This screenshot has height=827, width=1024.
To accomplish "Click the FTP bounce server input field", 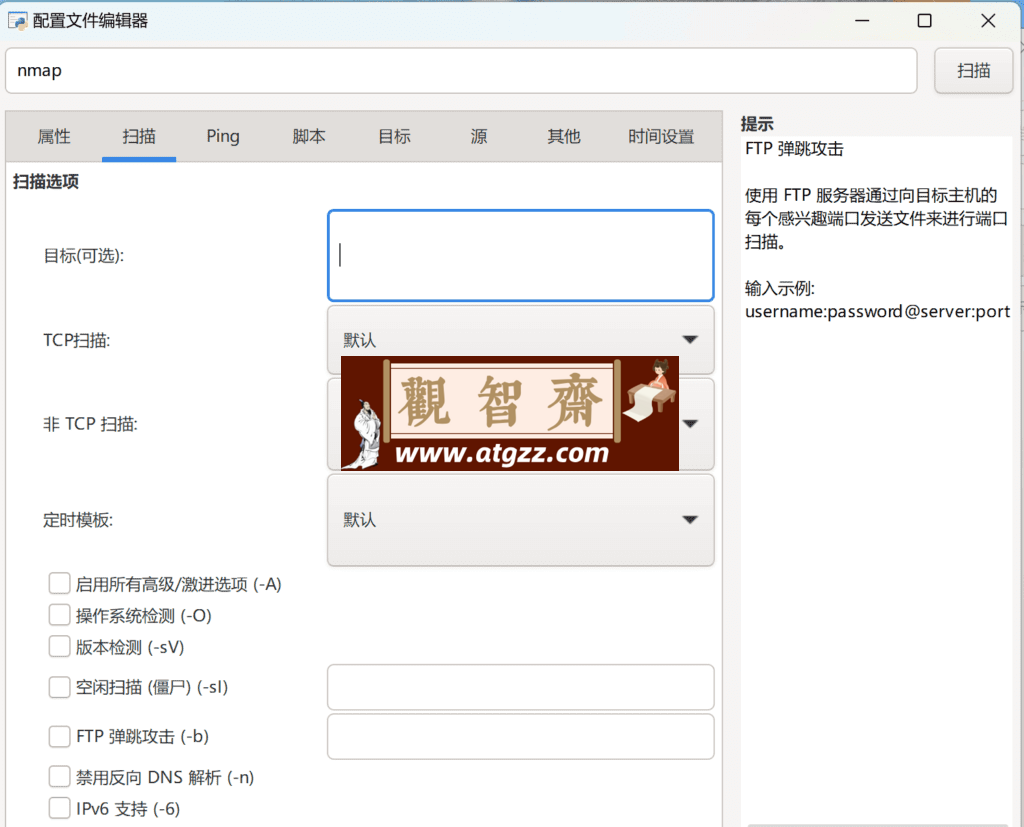I will 520,737.
